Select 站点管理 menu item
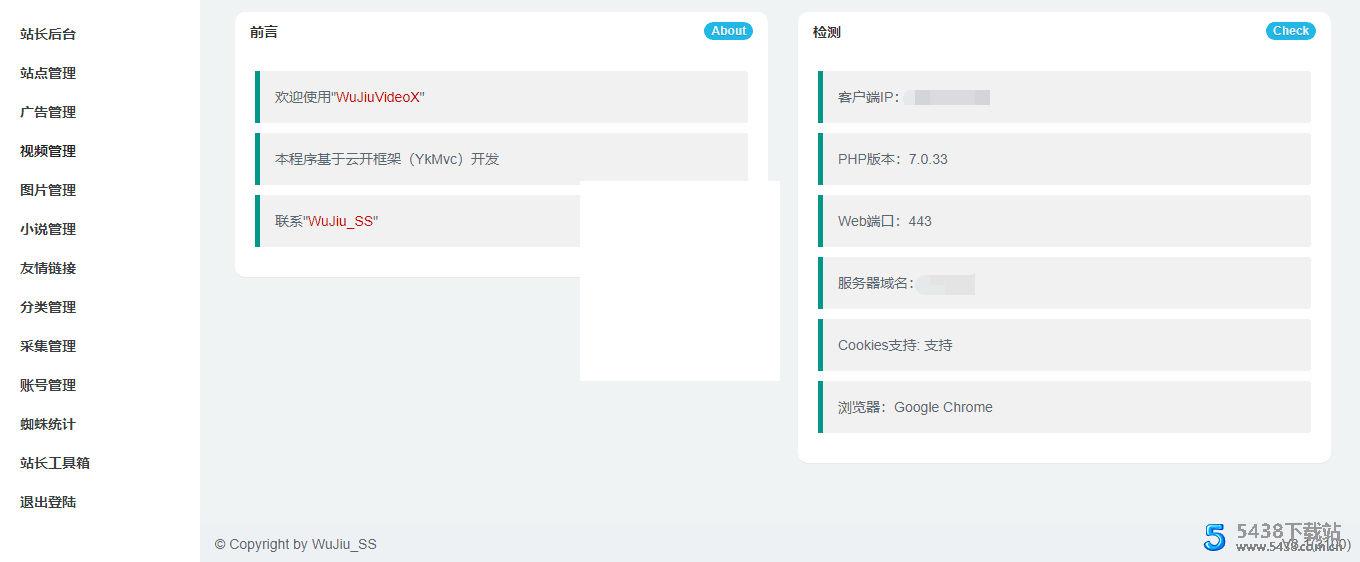The image size is (1360, 562). click(x=48, y=73)
